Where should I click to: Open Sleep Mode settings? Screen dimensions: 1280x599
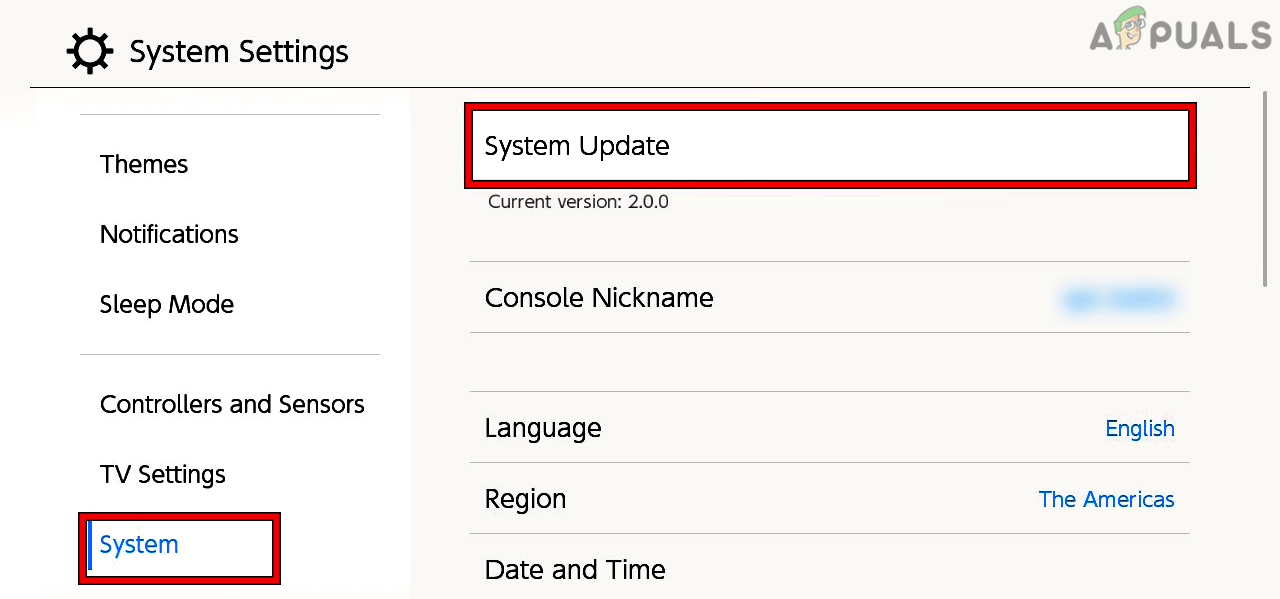click(166, 304)
